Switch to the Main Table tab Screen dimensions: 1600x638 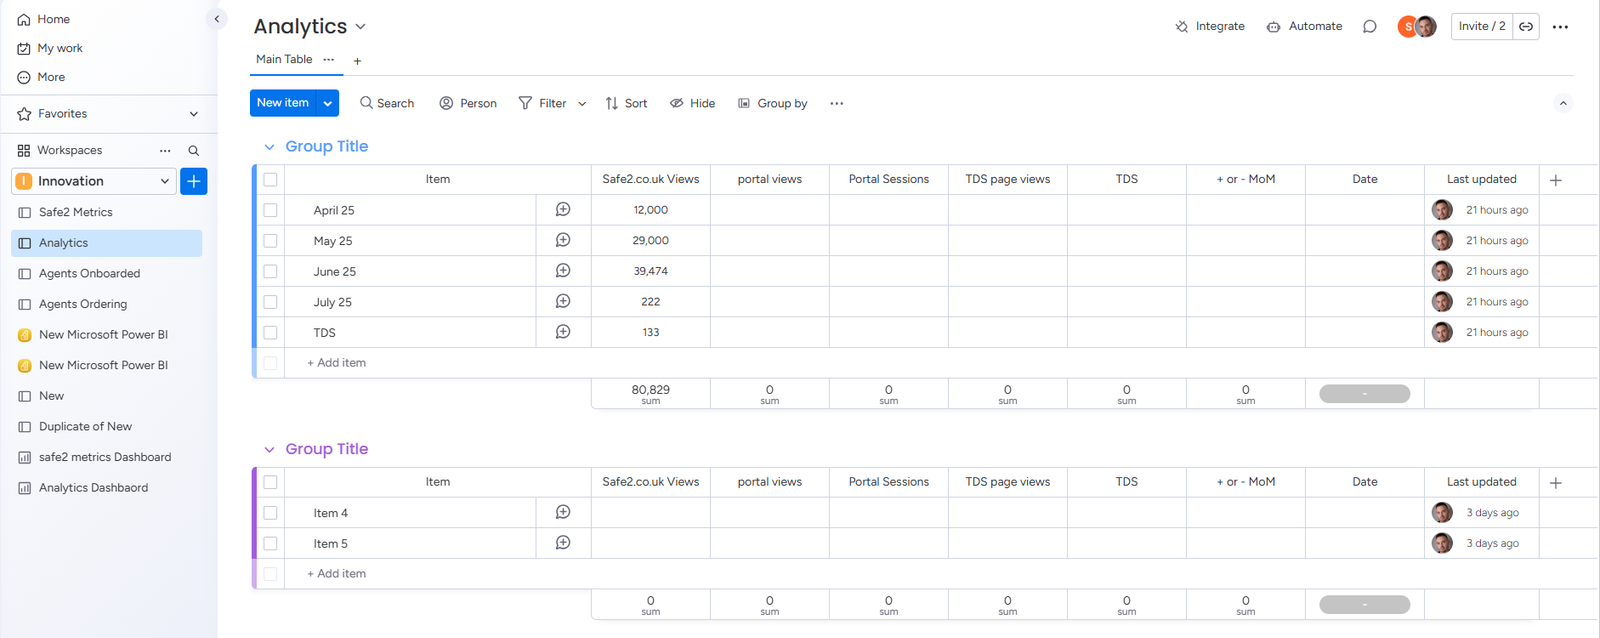click(x=284, y=60)
